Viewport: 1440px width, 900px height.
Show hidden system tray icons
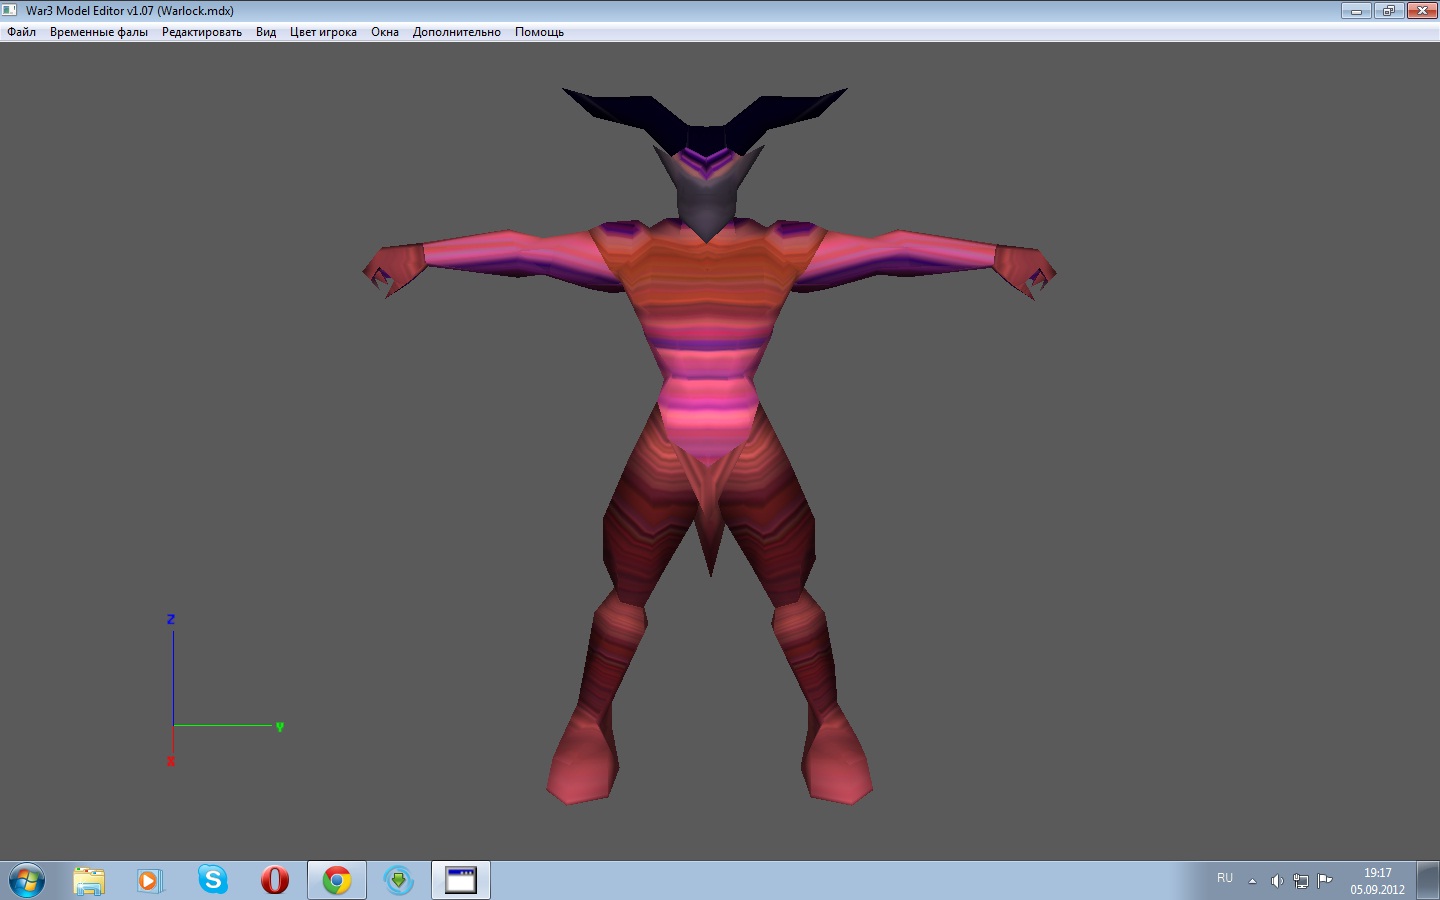(x=1252, y=881)
